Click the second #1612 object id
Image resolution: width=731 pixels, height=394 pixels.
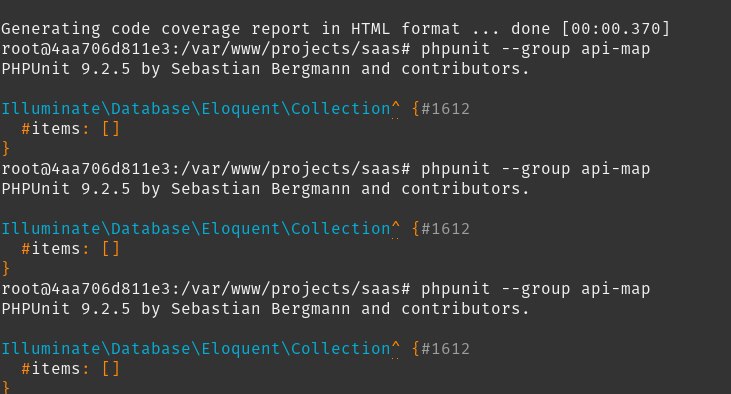[x=445, y=228]
